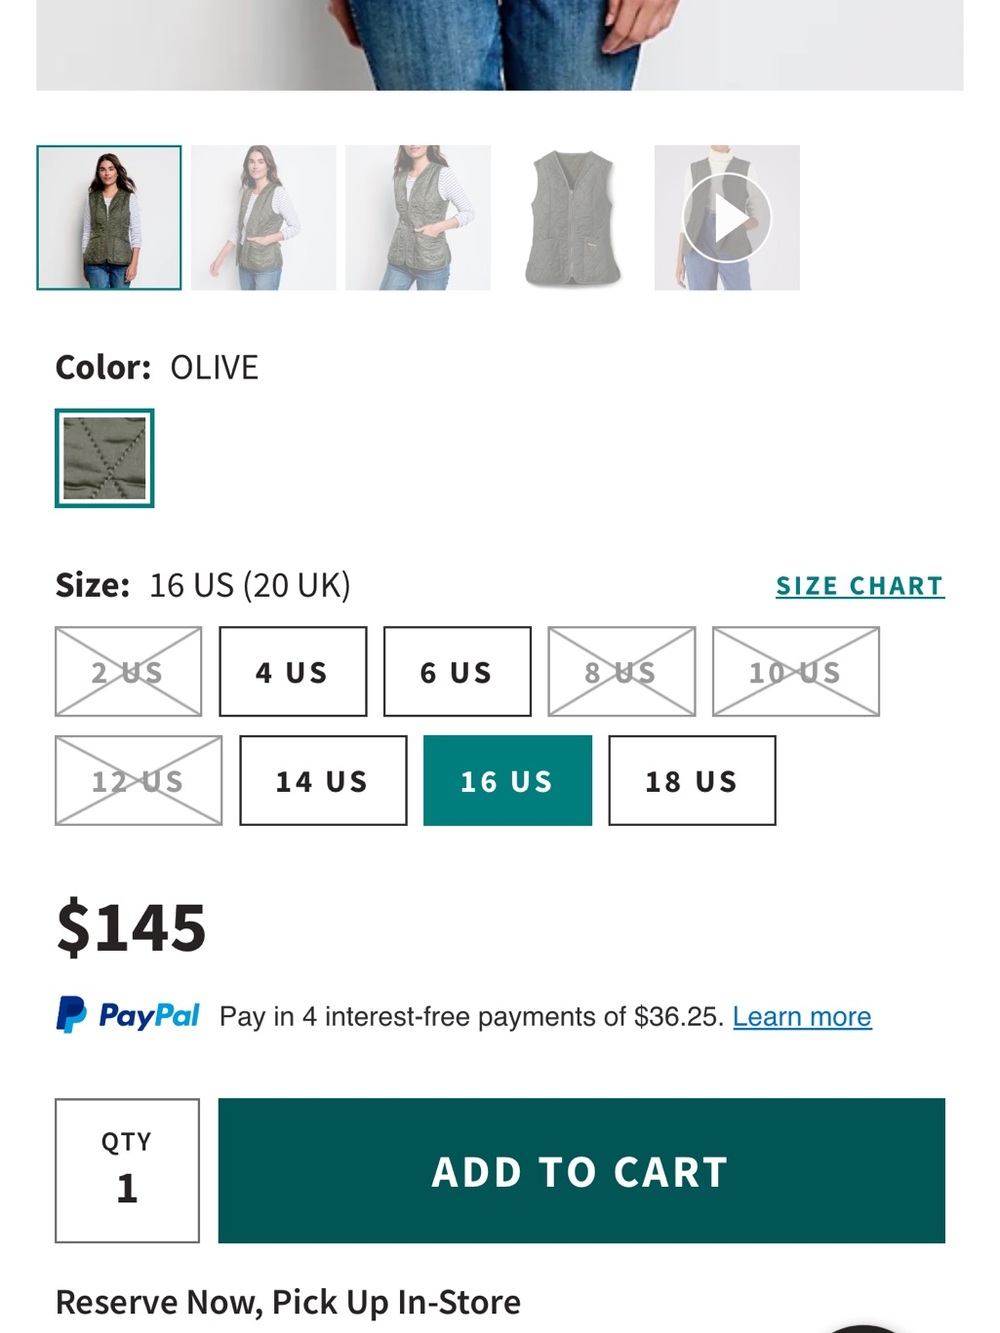Click the Add to Cart button
Screen dimensions: 1000x1333
click(581, 1171)
